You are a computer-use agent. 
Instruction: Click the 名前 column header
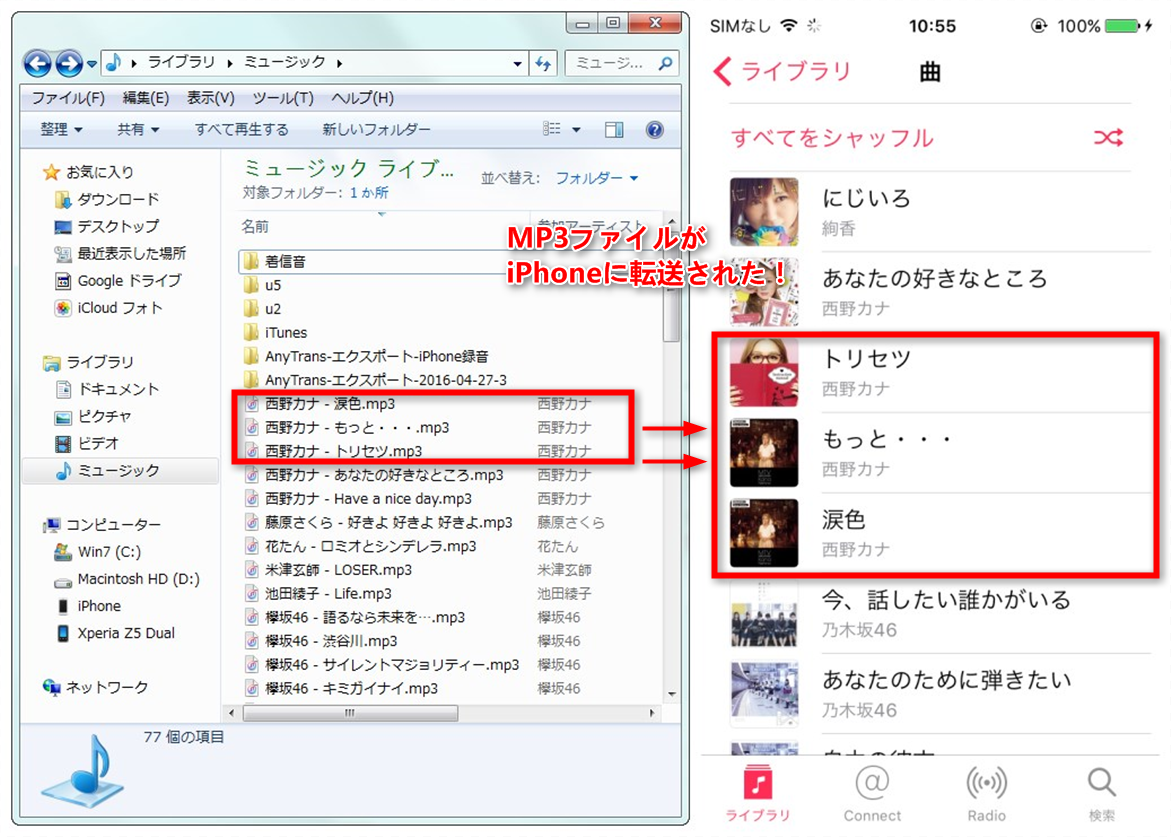click(255, 226)
